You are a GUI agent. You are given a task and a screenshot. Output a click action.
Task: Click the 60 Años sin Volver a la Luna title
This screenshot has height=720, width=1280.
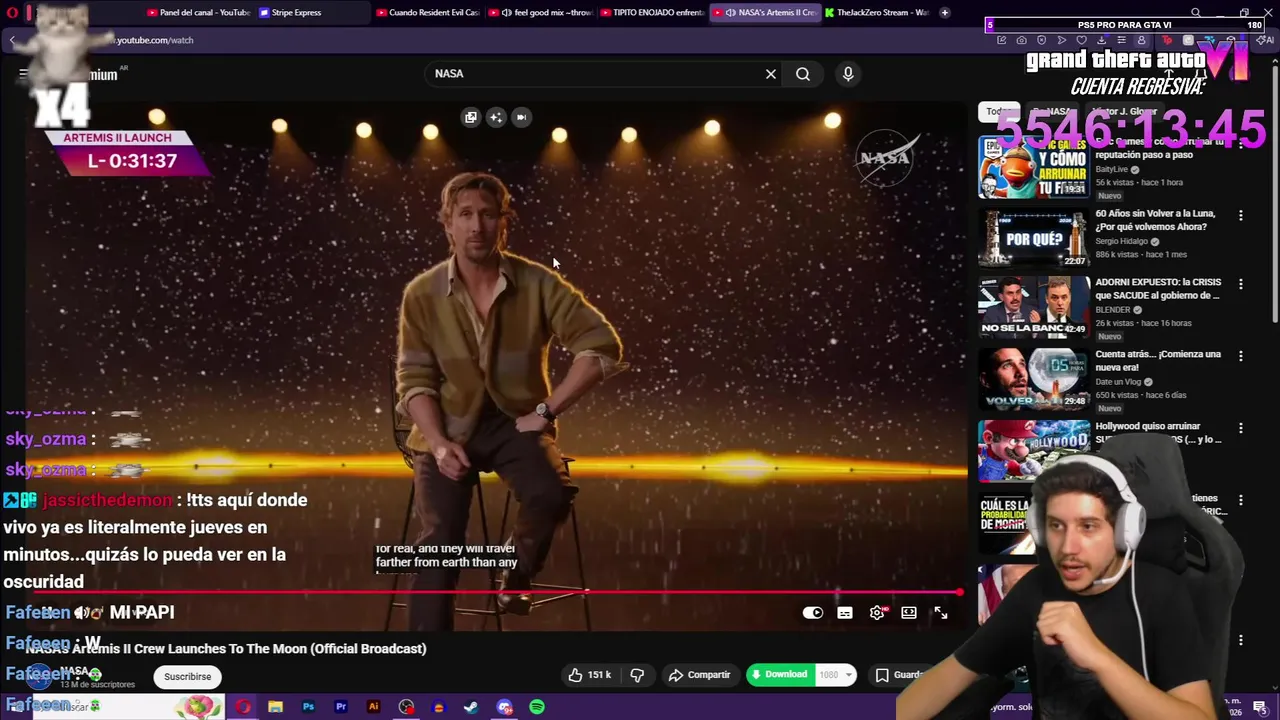(x=1155, y=220)
